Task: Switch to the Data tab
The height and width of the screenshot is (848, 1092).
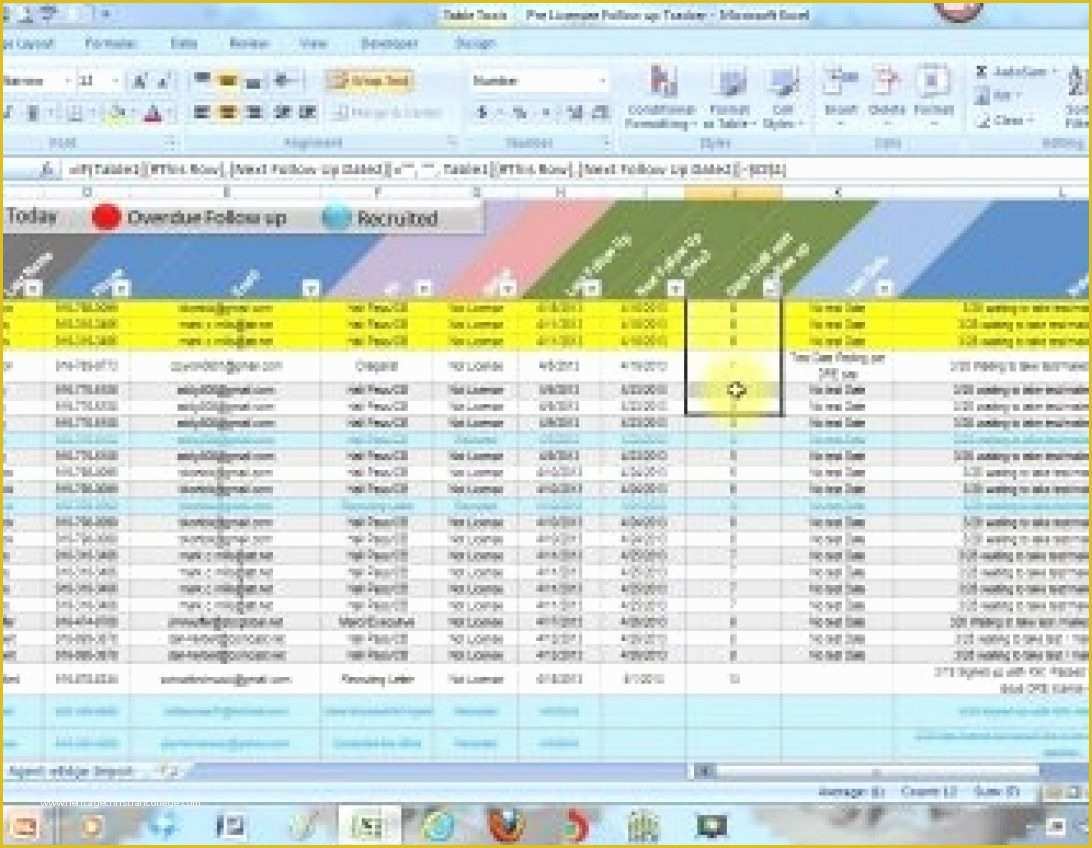Action: [x=184, y=43]
